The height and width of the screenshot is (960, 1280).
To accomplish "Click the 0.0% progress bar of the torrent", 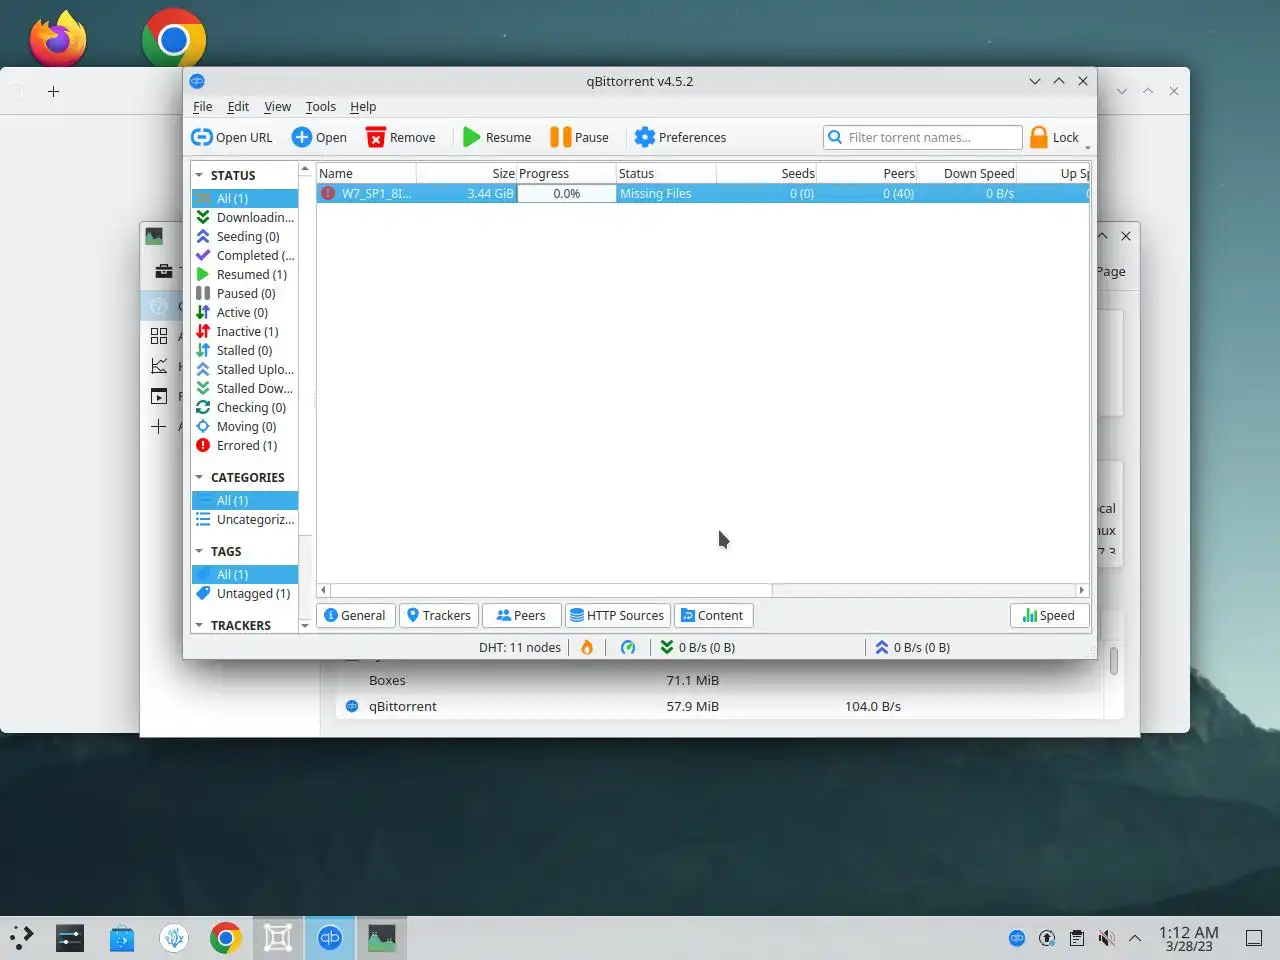I will click(x=566, y=193).
